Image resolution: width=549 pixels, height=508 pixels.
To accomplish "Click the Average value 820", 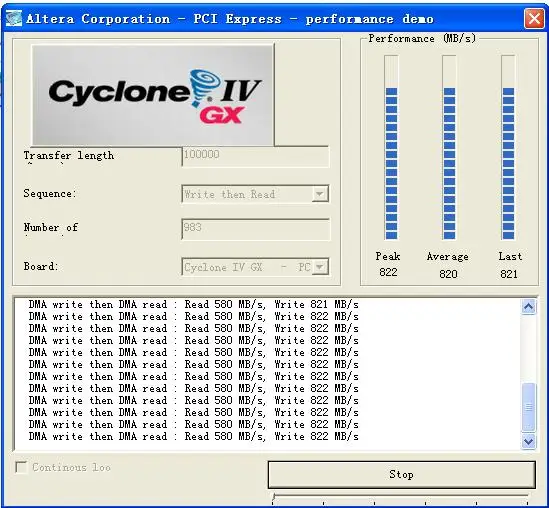I will tap(448, 274).
